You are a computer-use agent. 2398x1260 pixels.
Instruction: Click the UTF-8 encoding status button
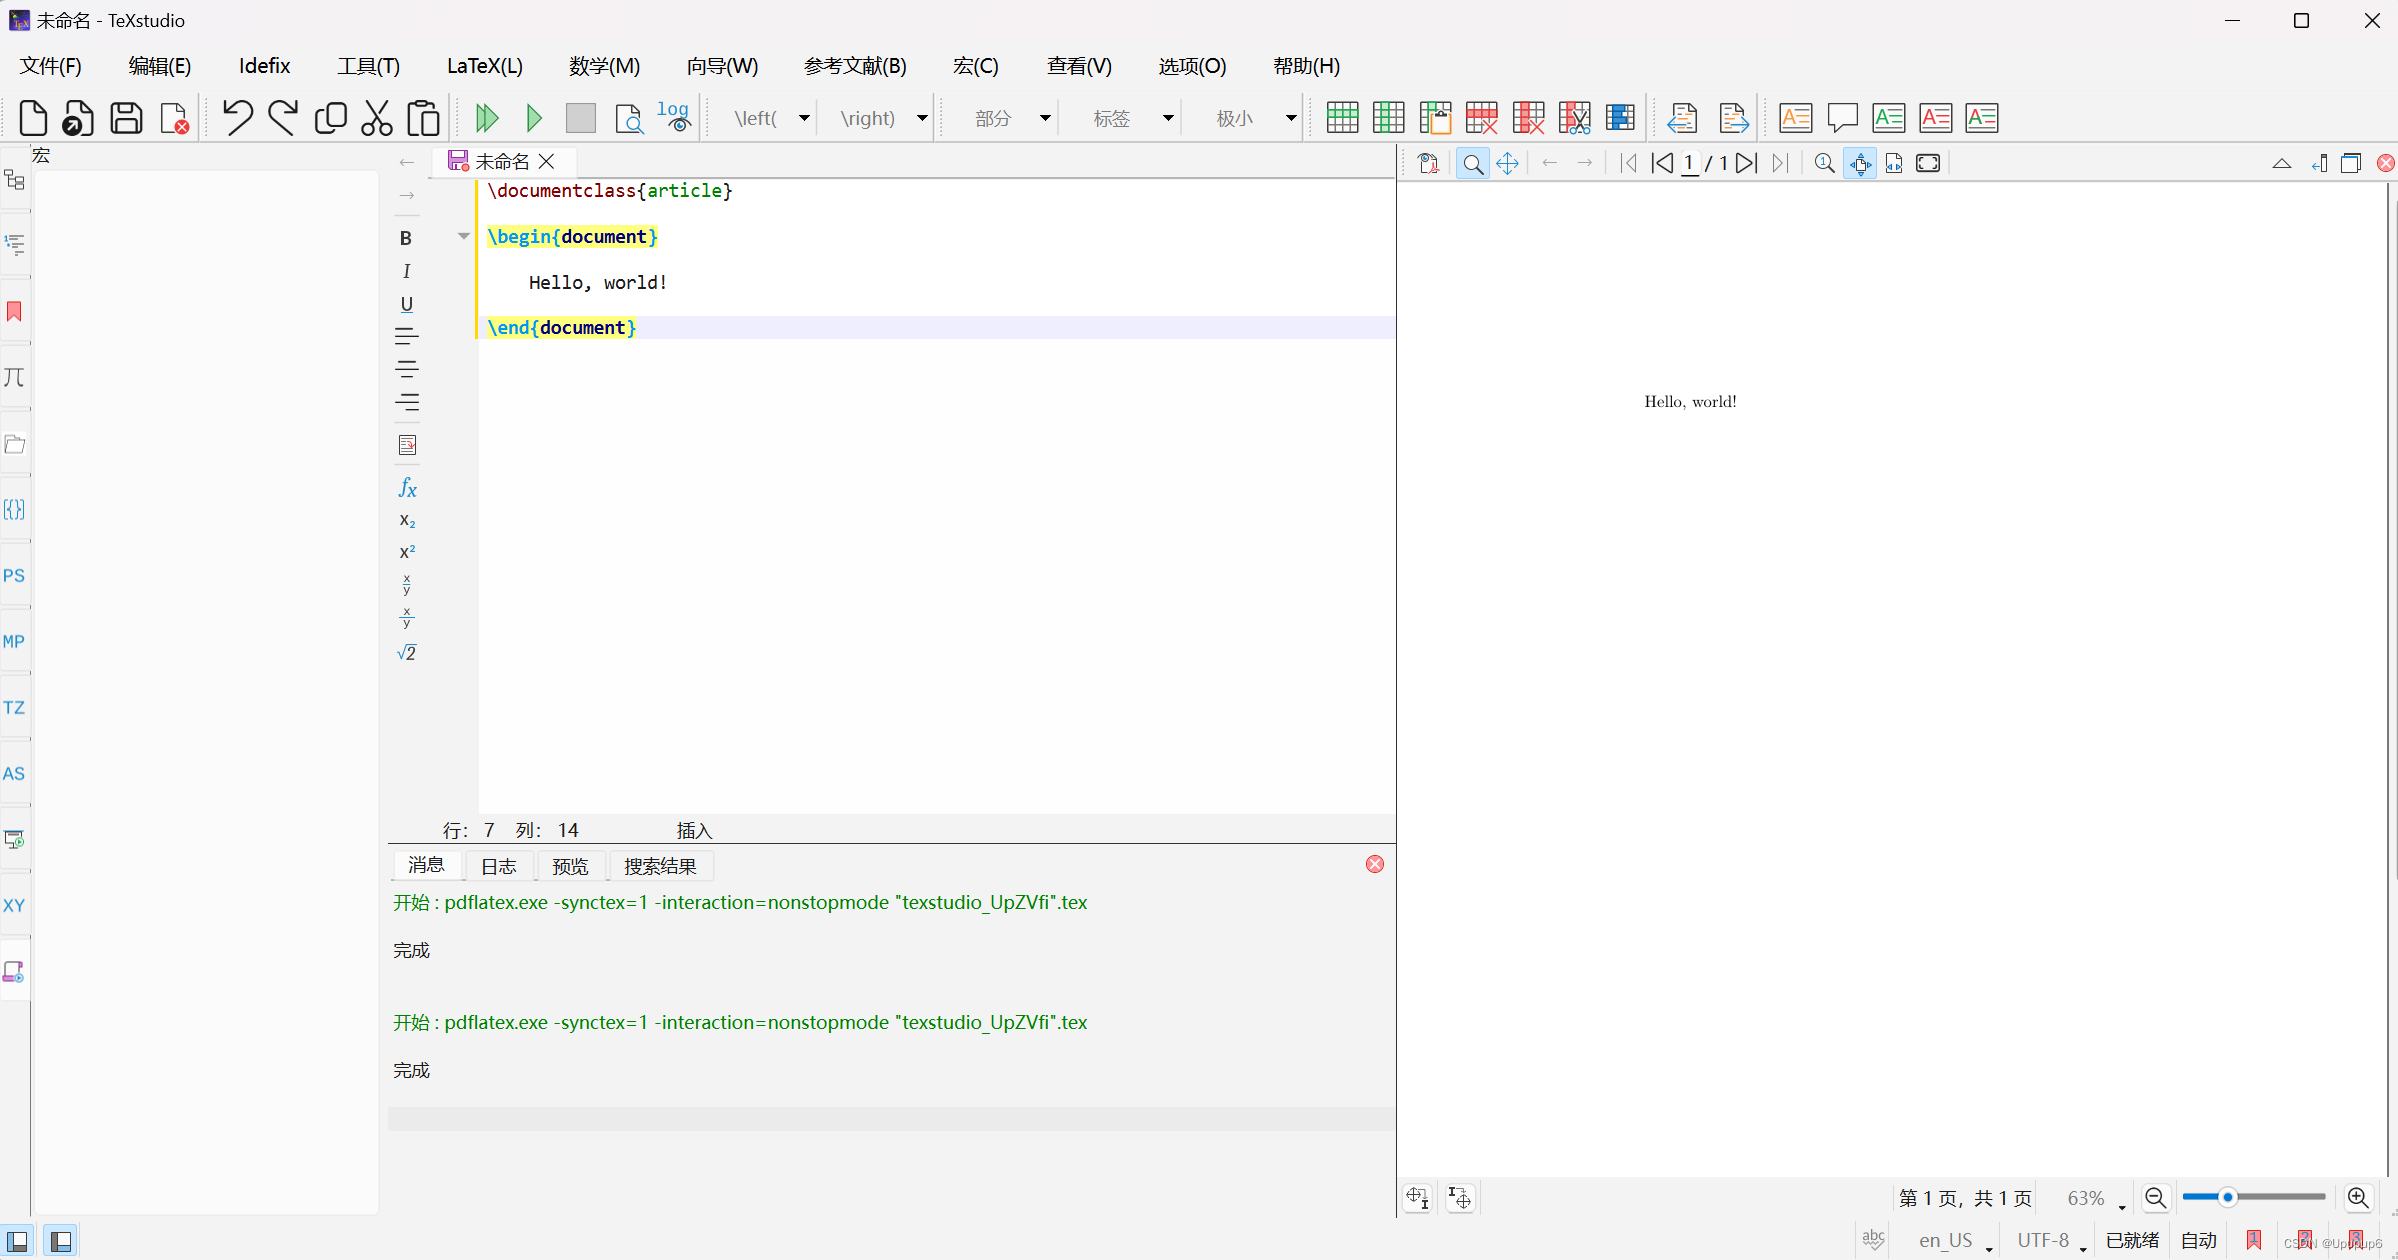click(2044, 1240)
